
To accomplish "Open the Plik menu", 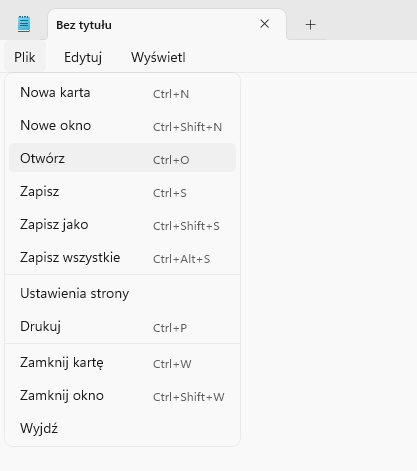I will [x=25, y=57].
